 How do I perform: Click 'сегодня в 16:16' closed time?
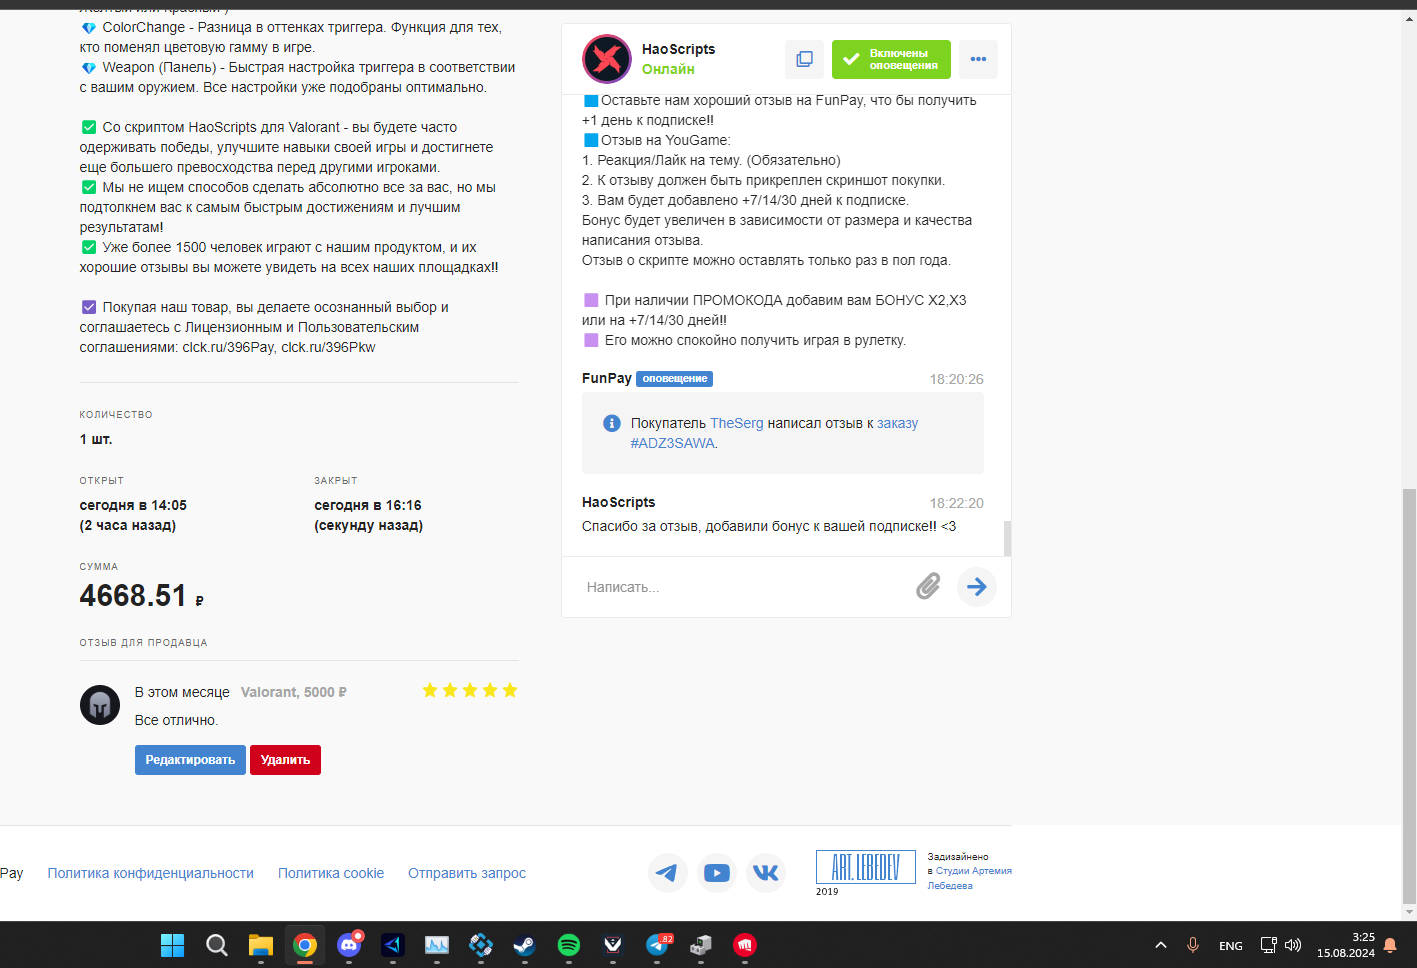click(x=368, y=505)
